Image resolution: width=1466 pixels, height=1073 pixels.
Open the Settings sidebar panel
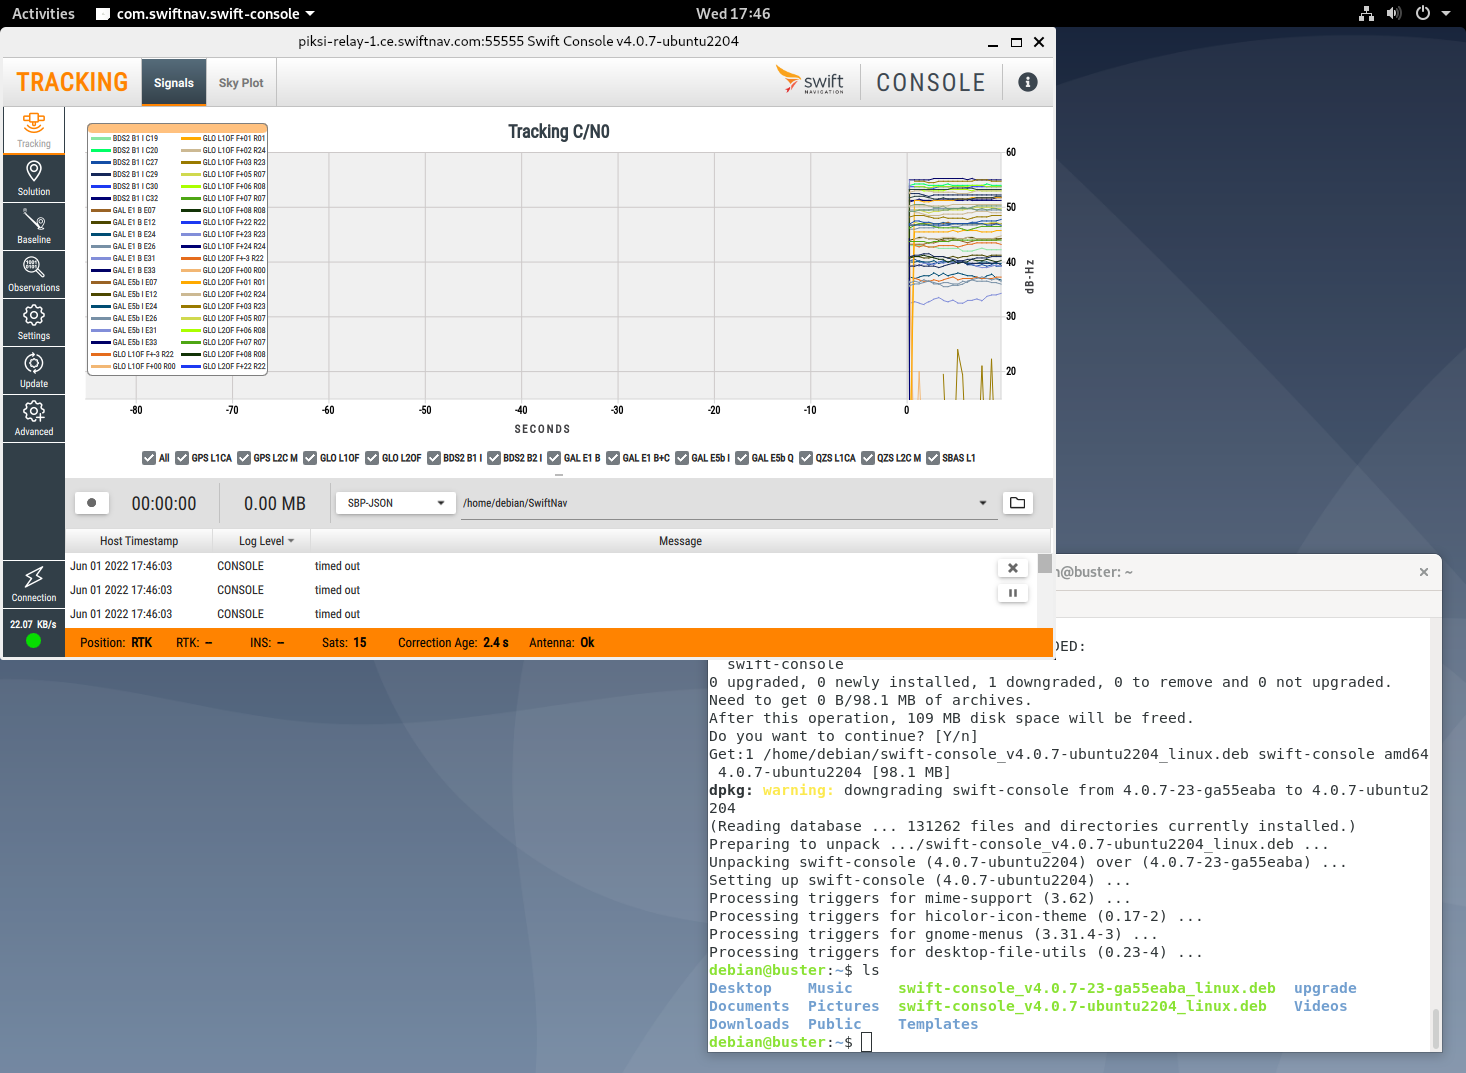[34, 322]
